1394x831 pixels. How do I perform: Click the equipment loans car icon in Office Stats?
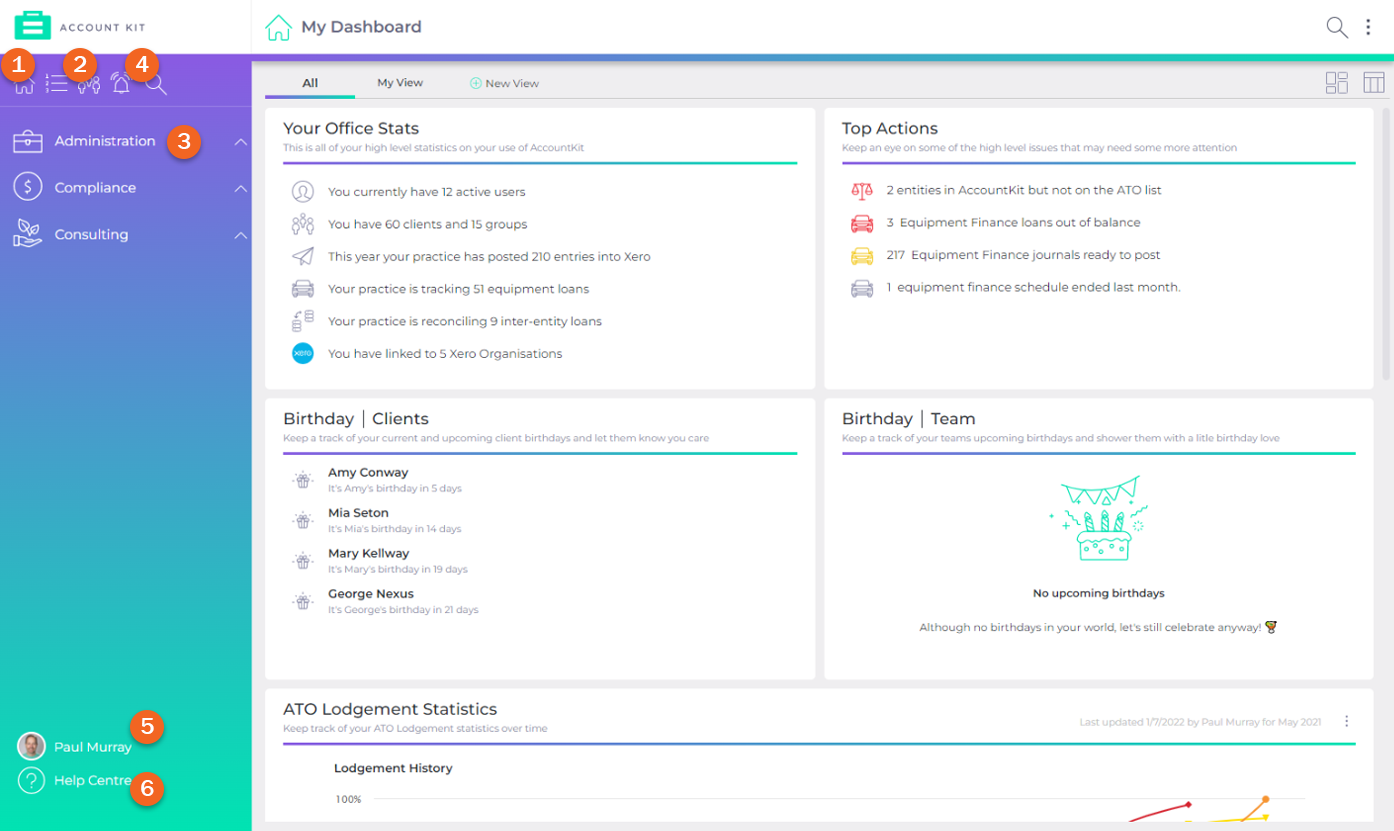coord(303,289)
